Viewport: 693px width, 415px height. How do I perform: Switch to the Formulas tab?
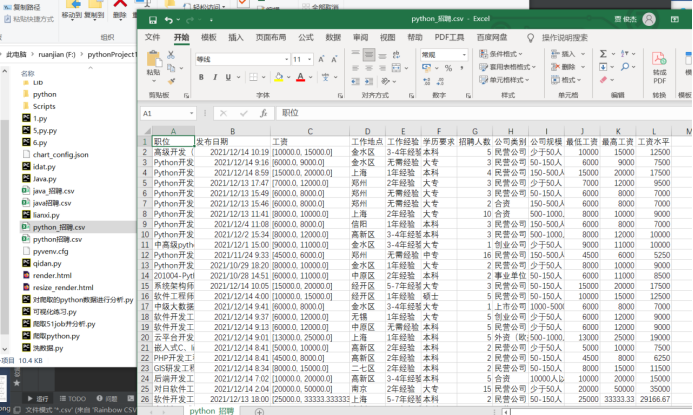306,38
